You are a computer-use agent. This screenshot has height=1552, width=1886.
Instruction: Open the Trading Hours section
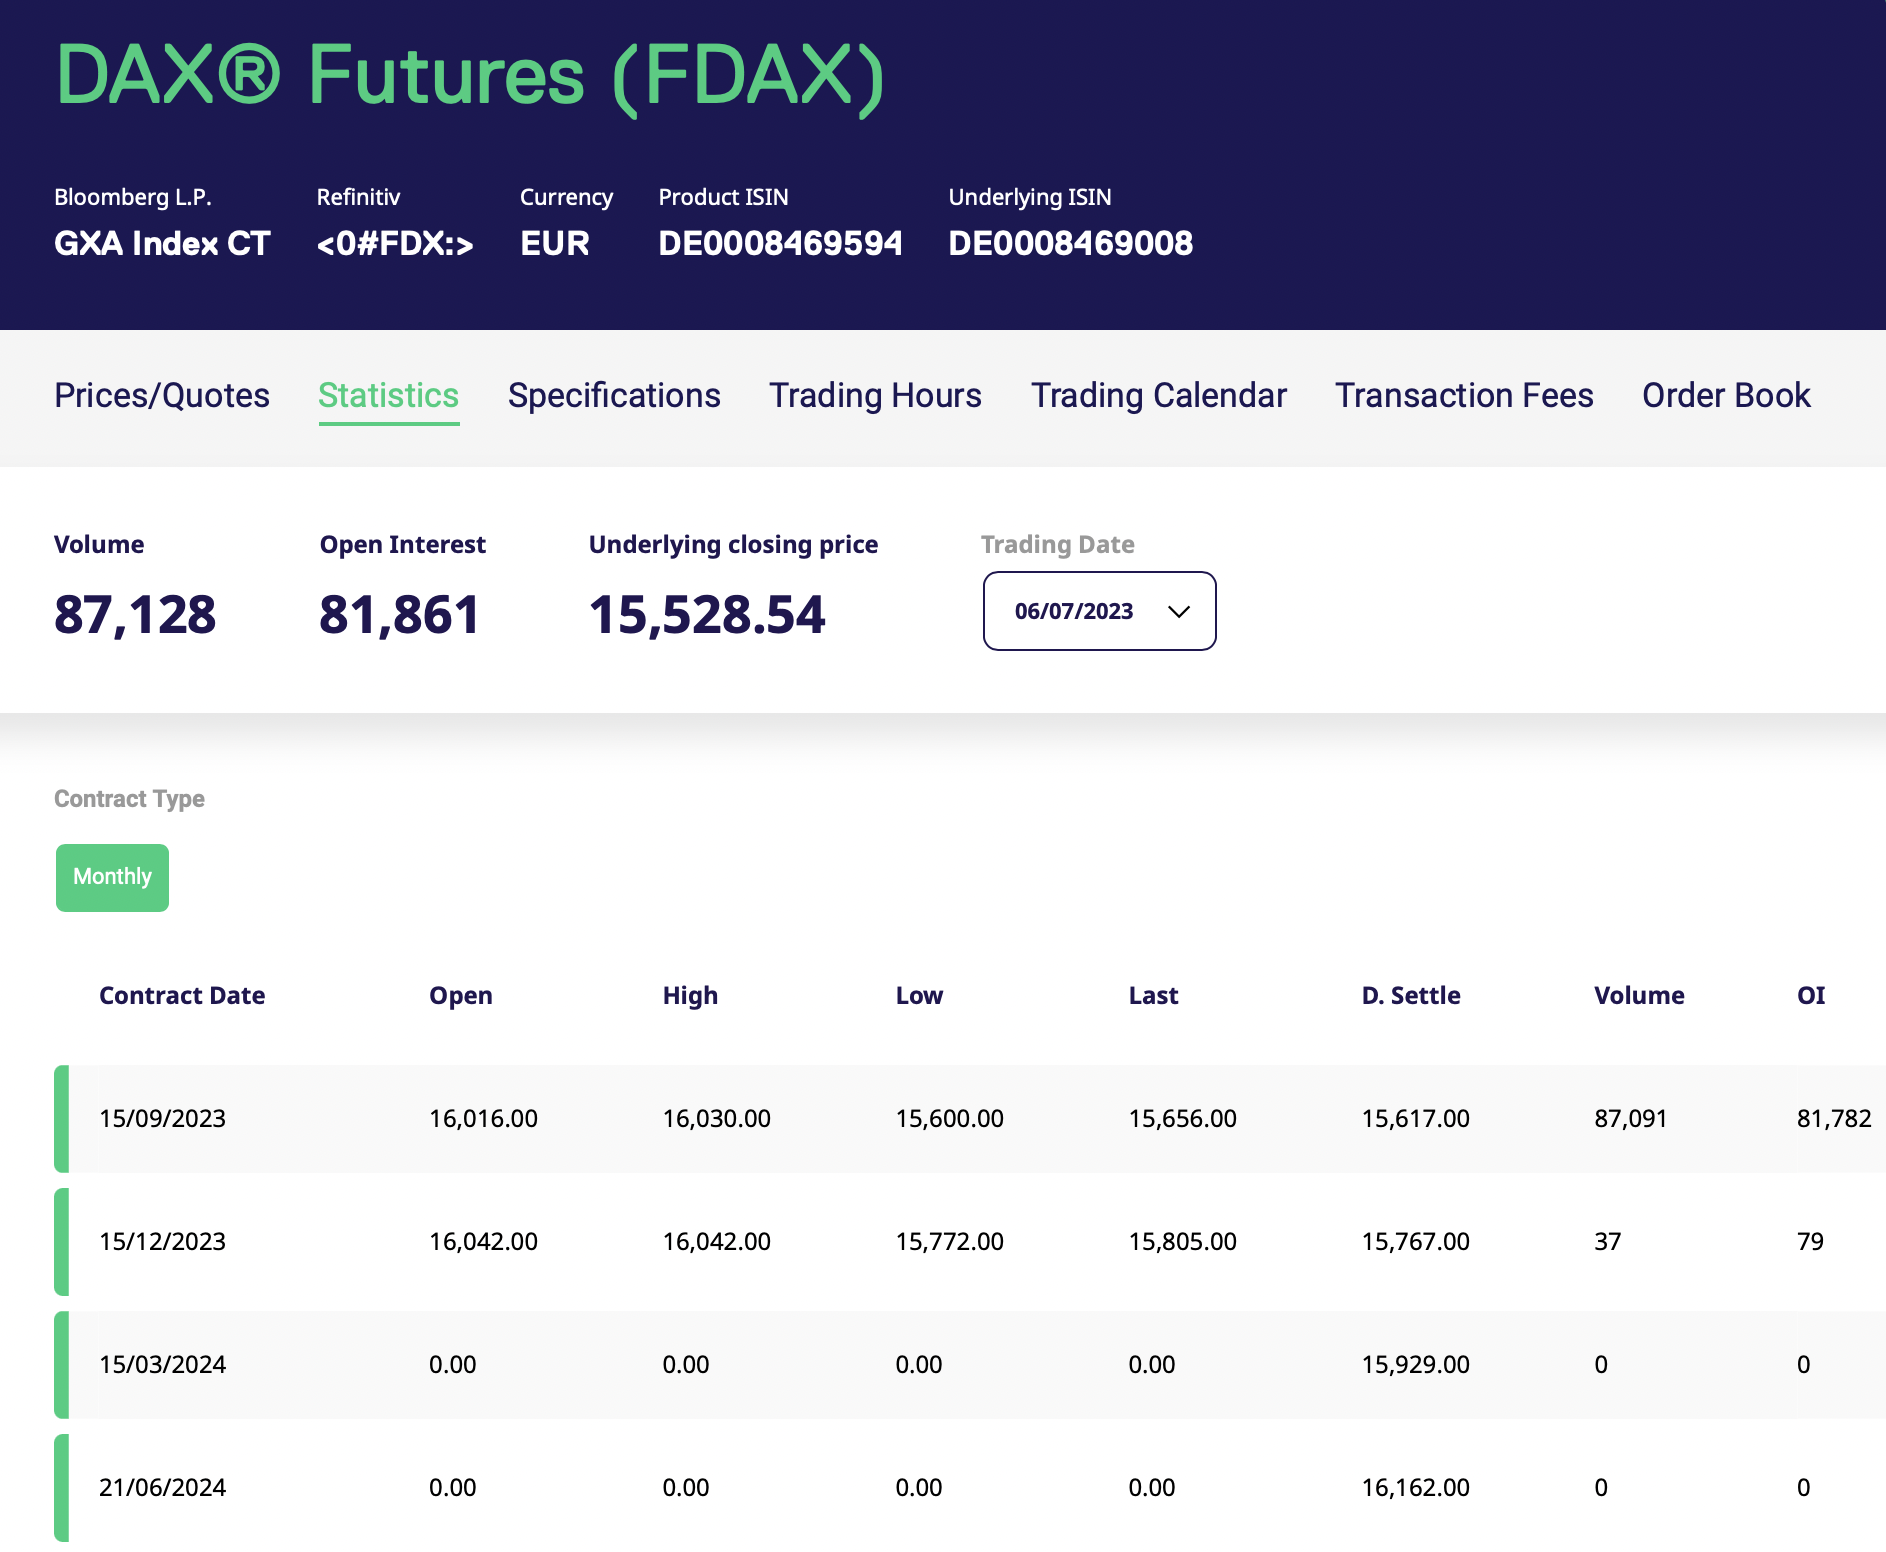tap(874, 396)
